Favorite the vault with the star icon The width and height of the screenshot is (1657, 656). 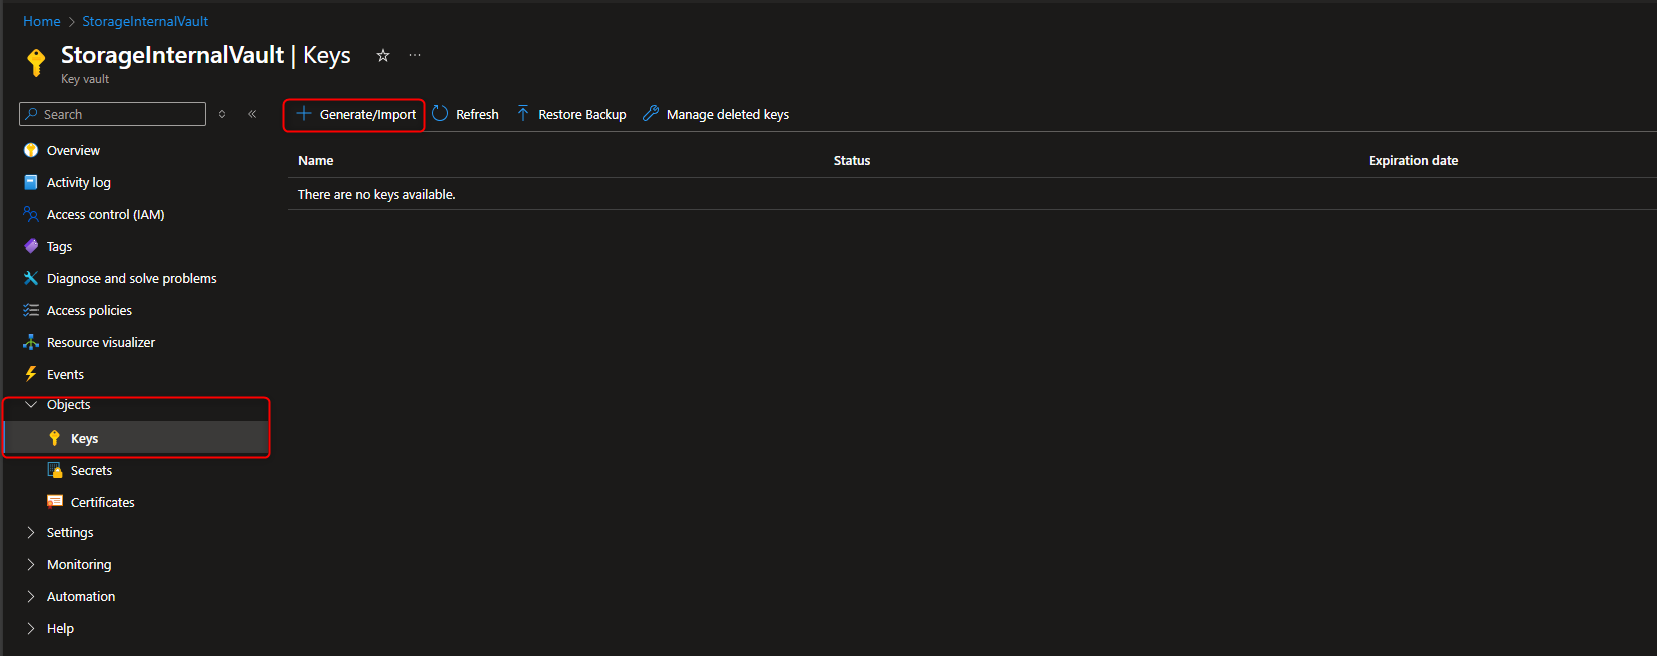(382, 55)
